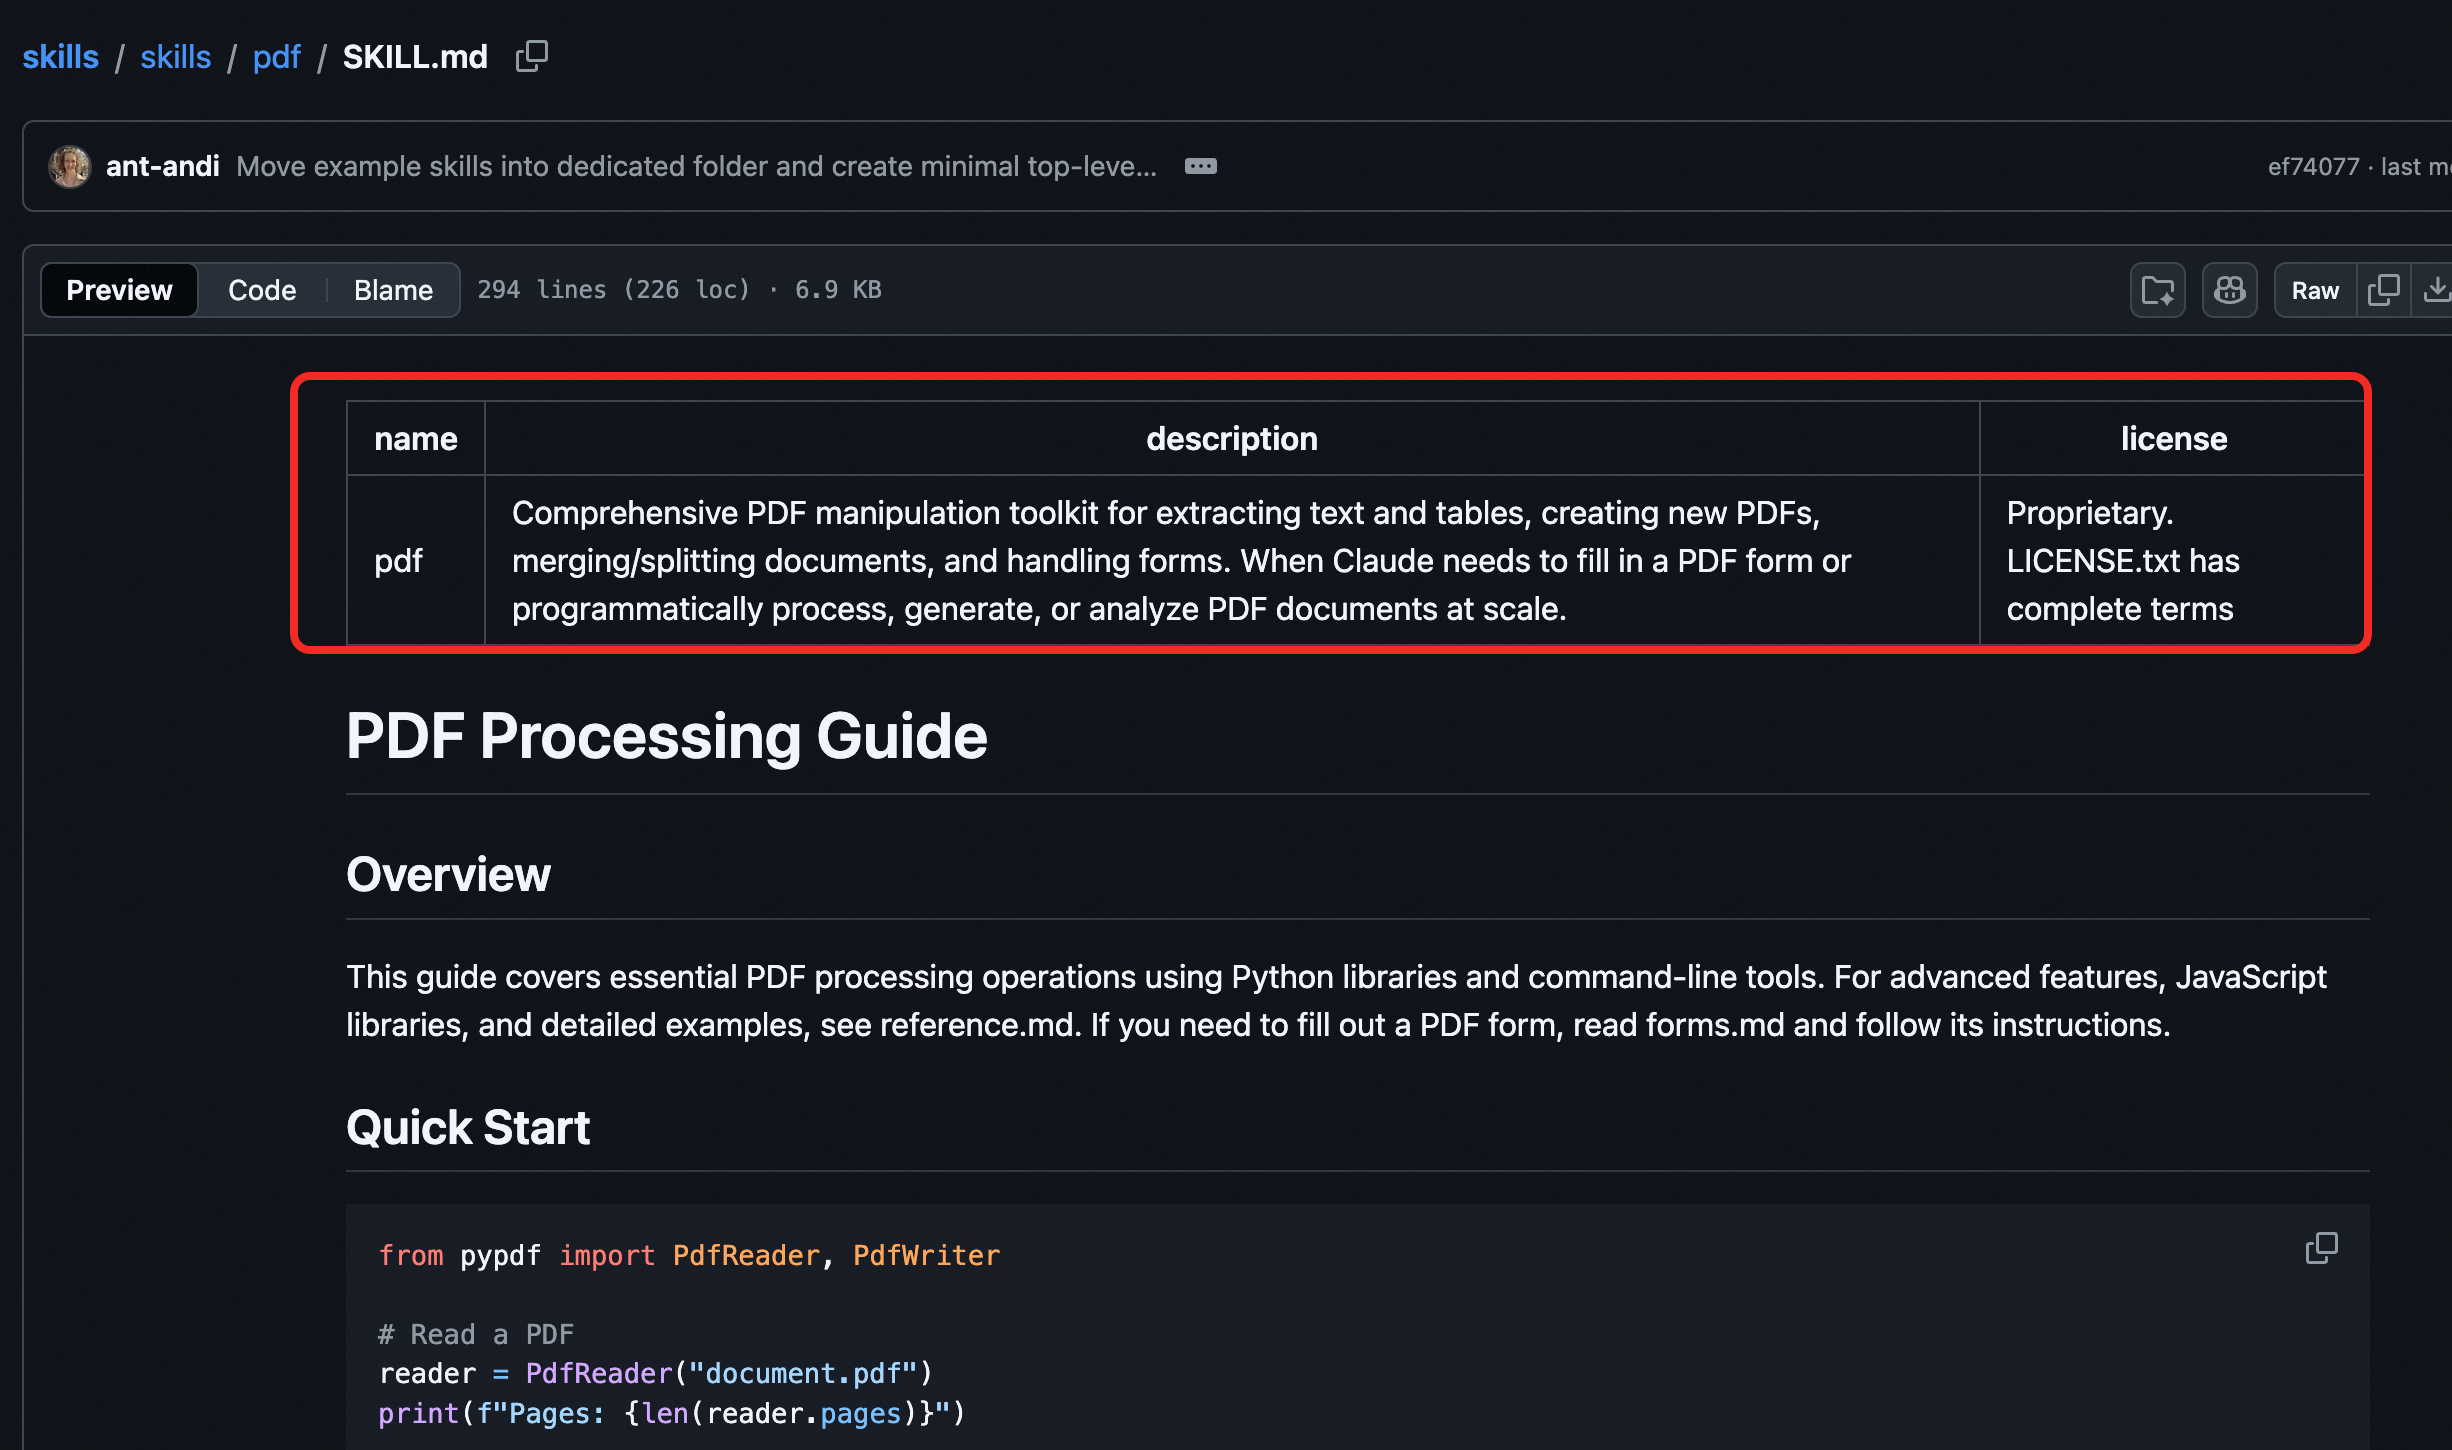Viewport: 2452px width, 1450px height.
Task: Open commit hash ef74077
Action: coord(2312,167)
